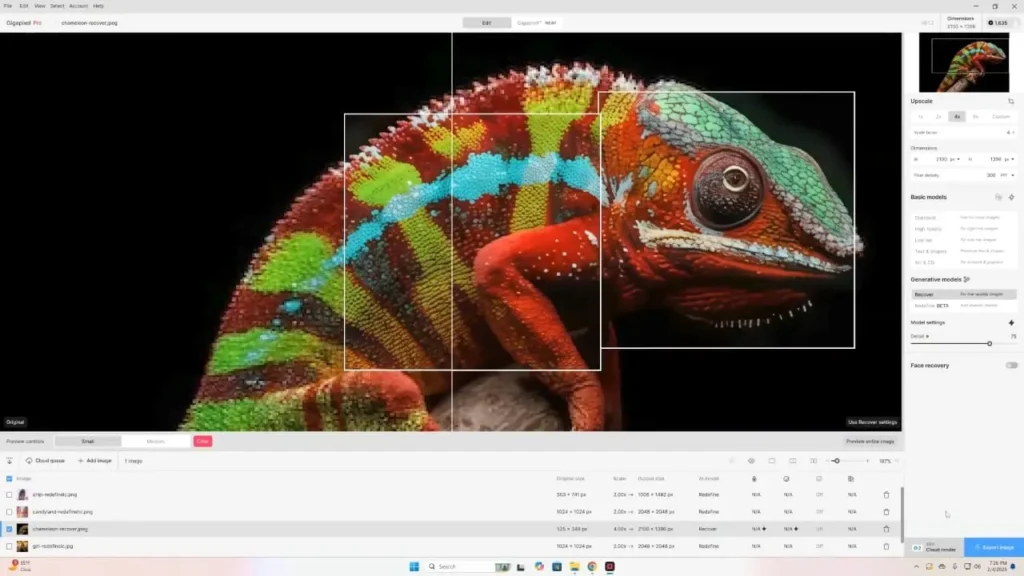1024x576 pixels.
Task: Click the crop icon beside Upscale
Action: pyautogui.click(x=1011, y=101)
